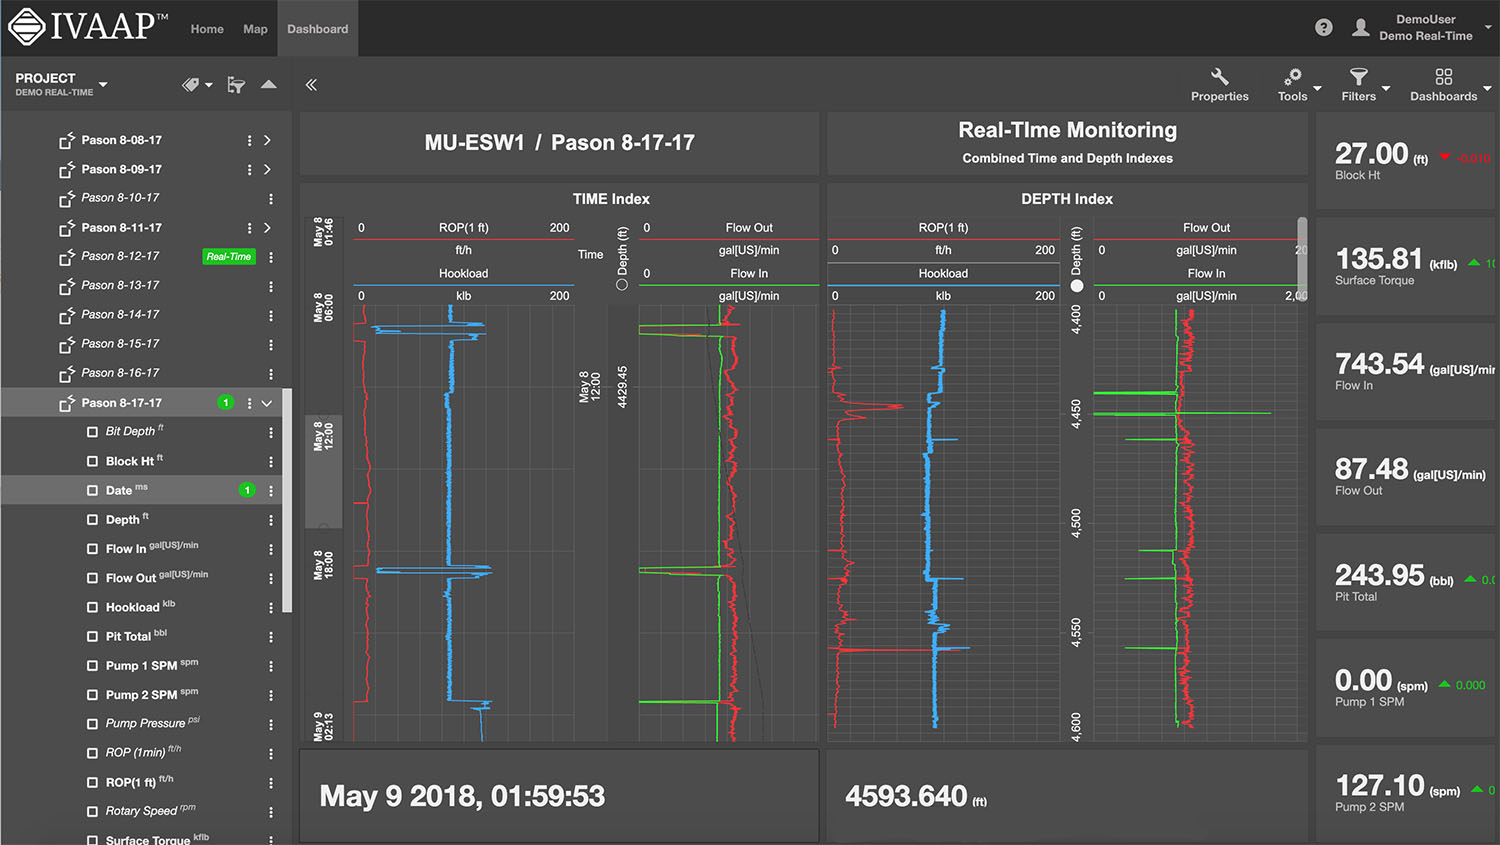Check the ROP (1min) checkbox
Screen dimensions: 1500x845
point(93,752)
